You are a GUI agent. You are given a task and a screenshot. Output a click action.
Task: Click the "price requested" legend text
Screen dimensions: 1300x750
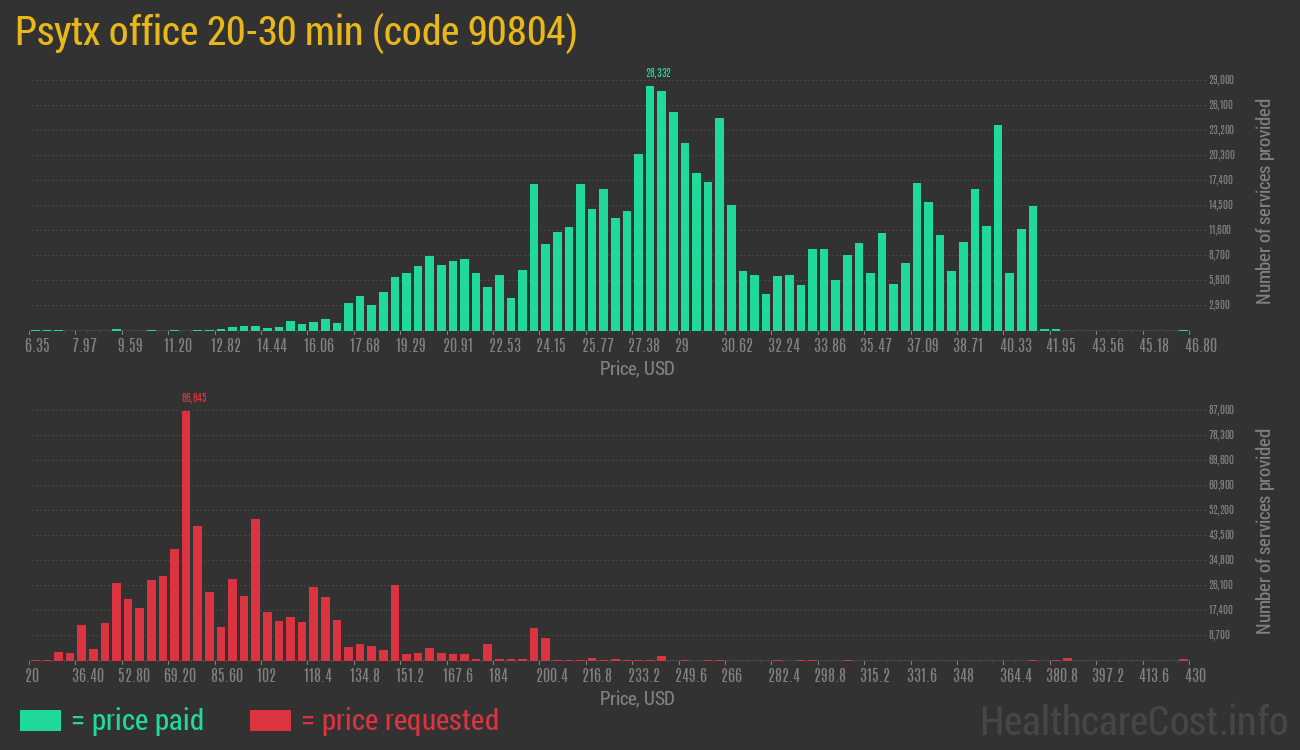coord(399,720)
